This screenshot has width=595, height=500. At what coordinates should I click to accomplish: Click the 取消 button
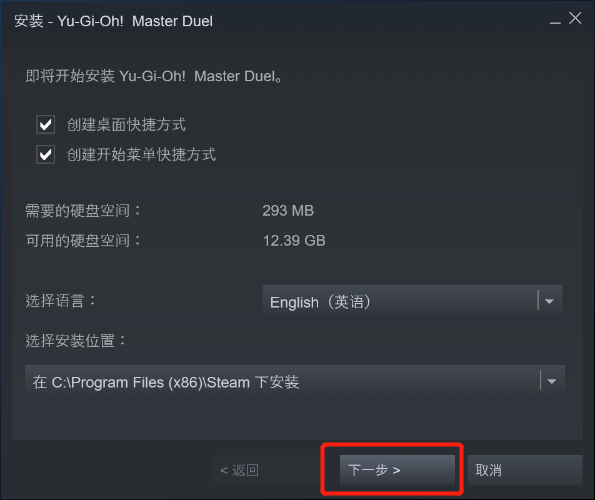coord(525,470)
